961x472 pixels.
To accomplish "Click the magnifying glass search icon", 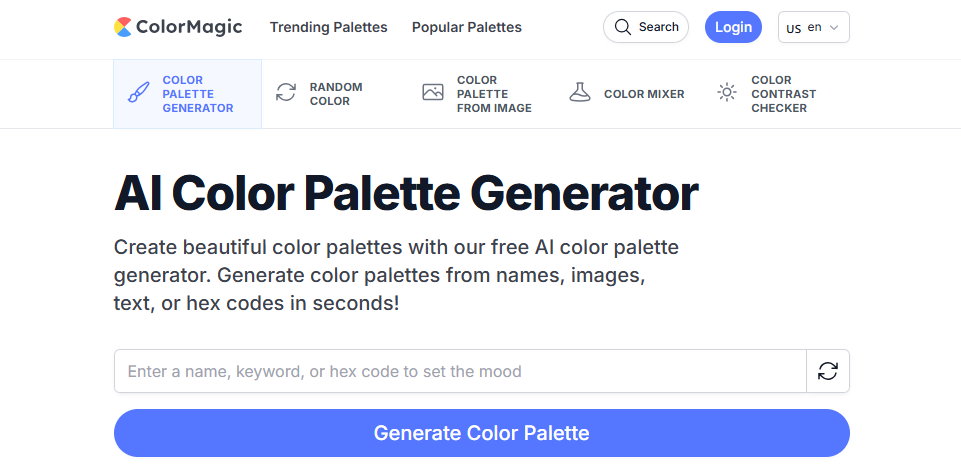I will coord(623,27).
